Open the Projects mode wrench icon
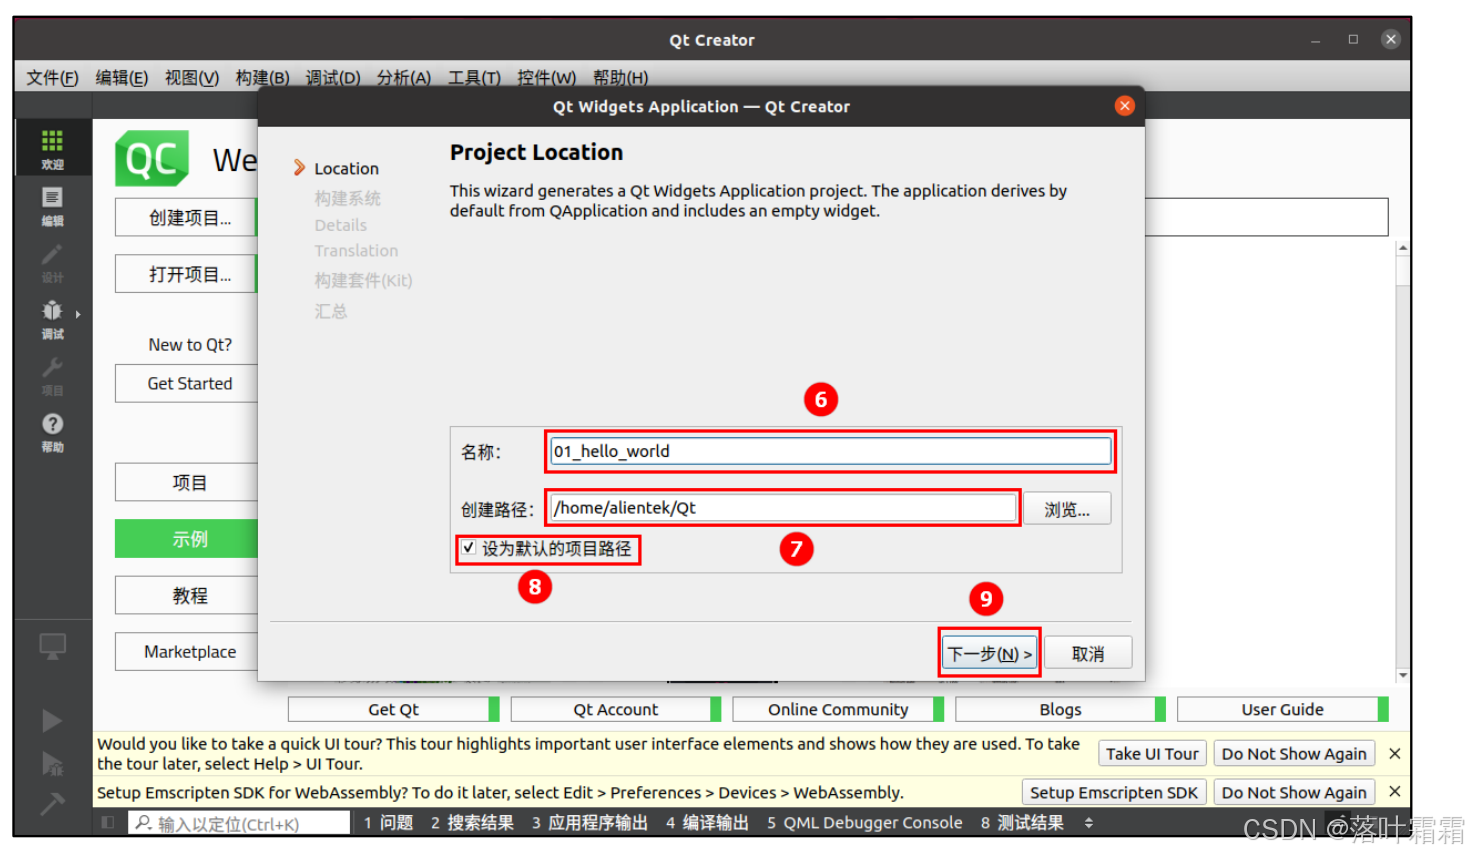The image size is (1469, 856). point(52,375)
